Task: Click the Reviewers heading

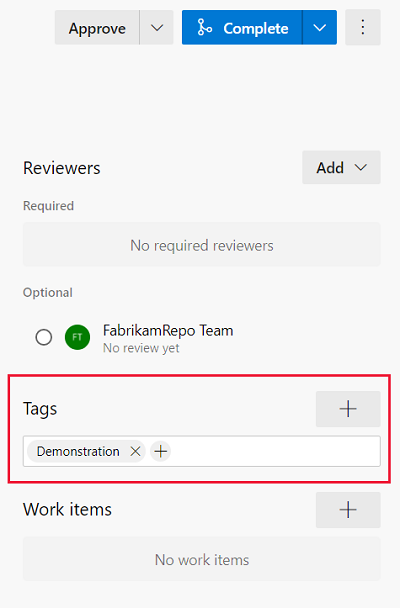Action: [x=62, y=168]
